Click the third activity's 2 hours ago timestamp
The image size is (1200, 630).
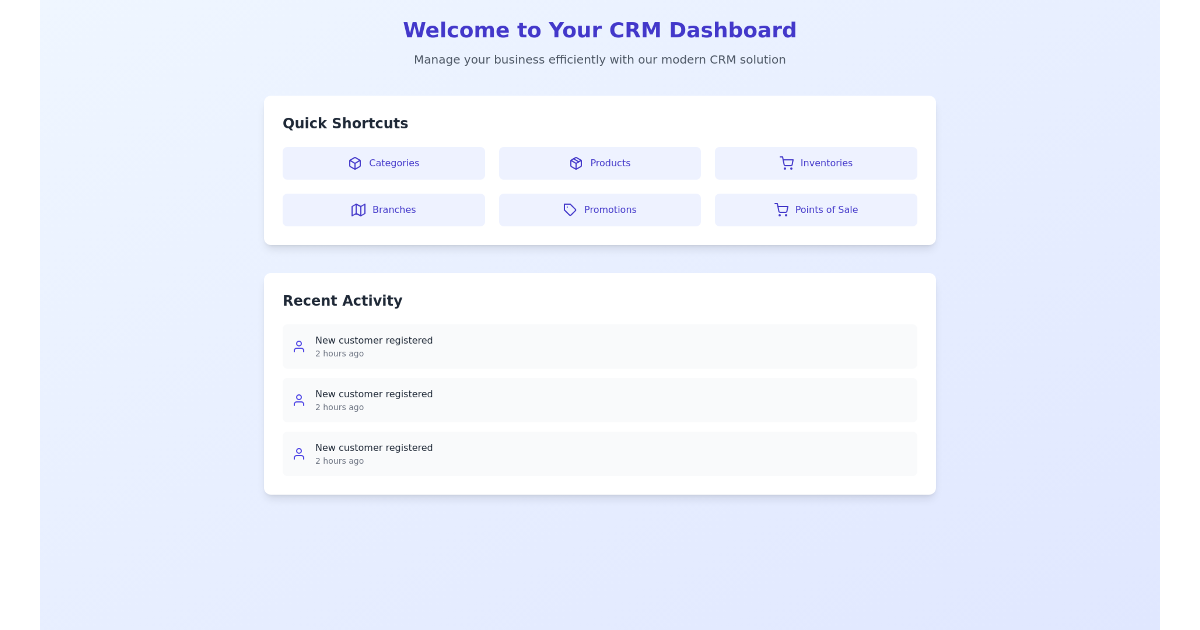point(339,461)
